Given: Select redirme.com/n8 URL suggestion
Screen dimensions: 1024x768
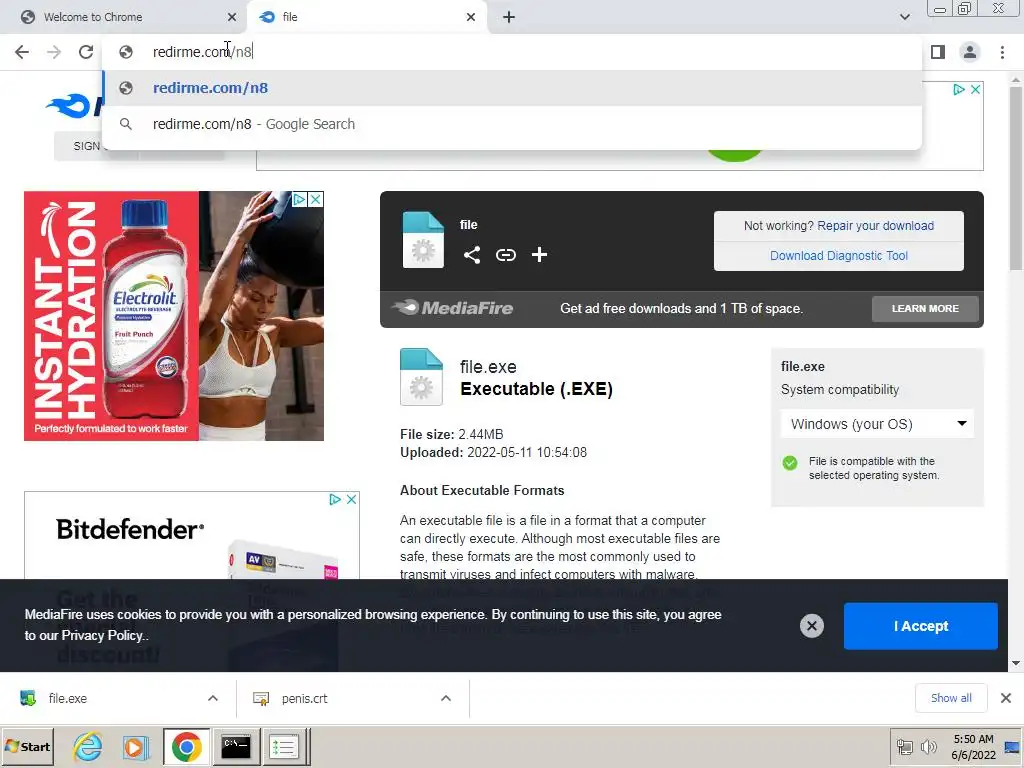Looking at the screenshot, I should coord(512,88).
